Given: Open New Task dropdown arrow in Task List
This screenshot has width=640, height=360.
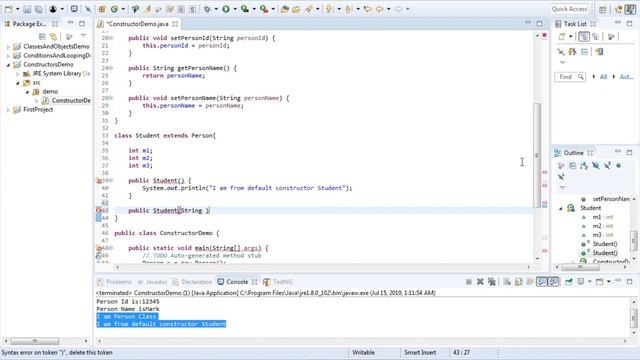Looking at the screenshot, I should [x=570, y=37].
